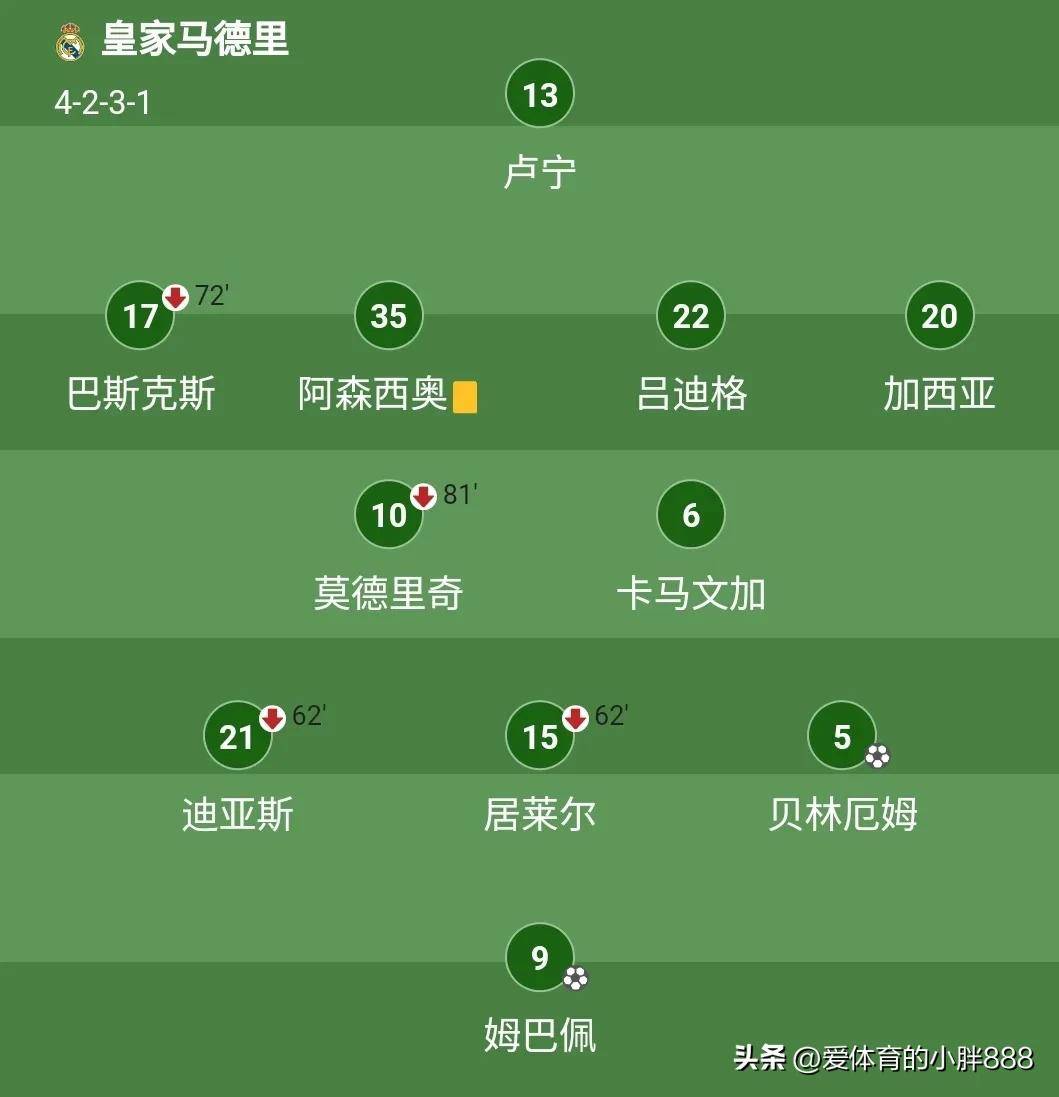Click the 4-2-3-1 formation label
This screenshot has height=1097, width=1059.
pos(102,102)
